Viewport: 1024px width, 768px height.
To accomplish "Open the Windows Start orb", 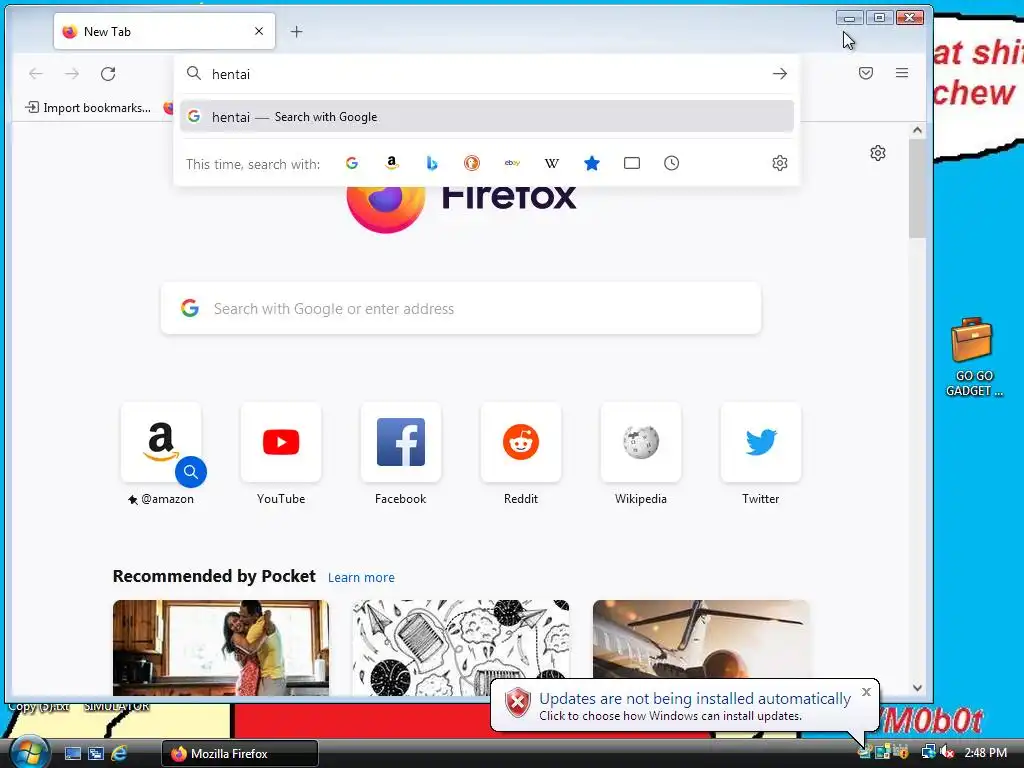I will (x=28, y=752).
